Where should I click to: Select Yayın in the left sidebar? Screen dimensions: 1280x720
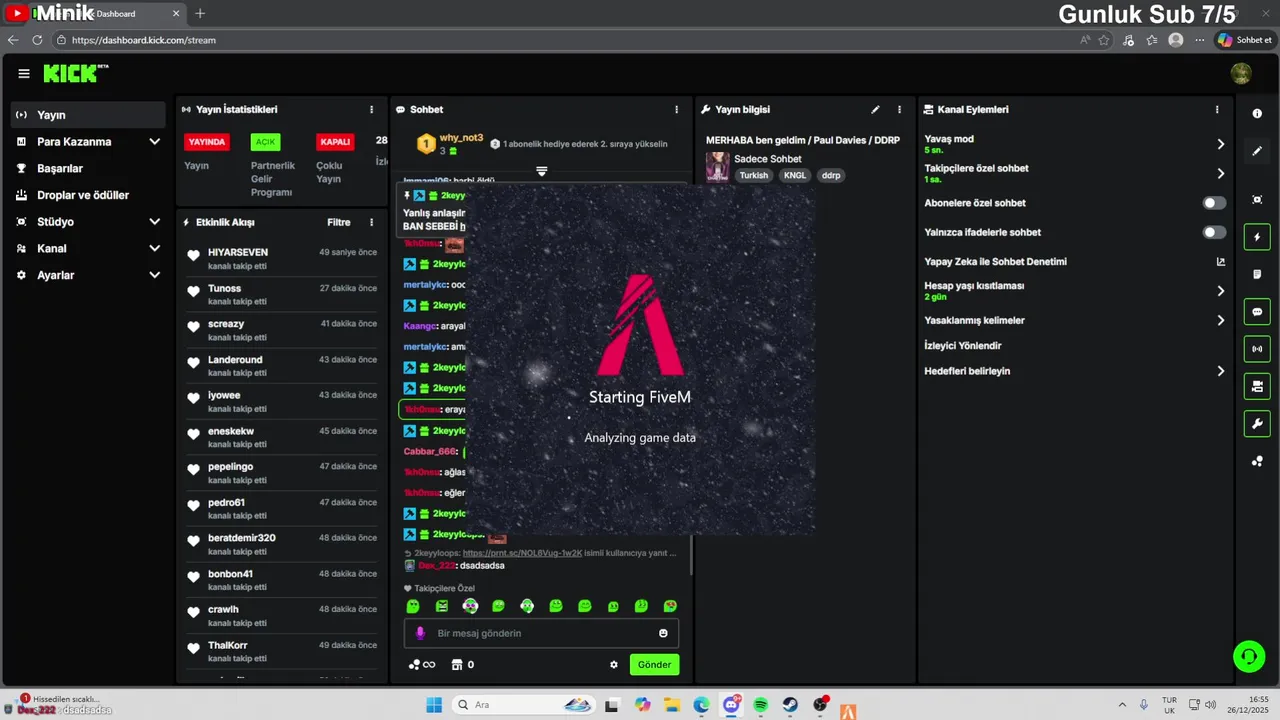[88, 115]
